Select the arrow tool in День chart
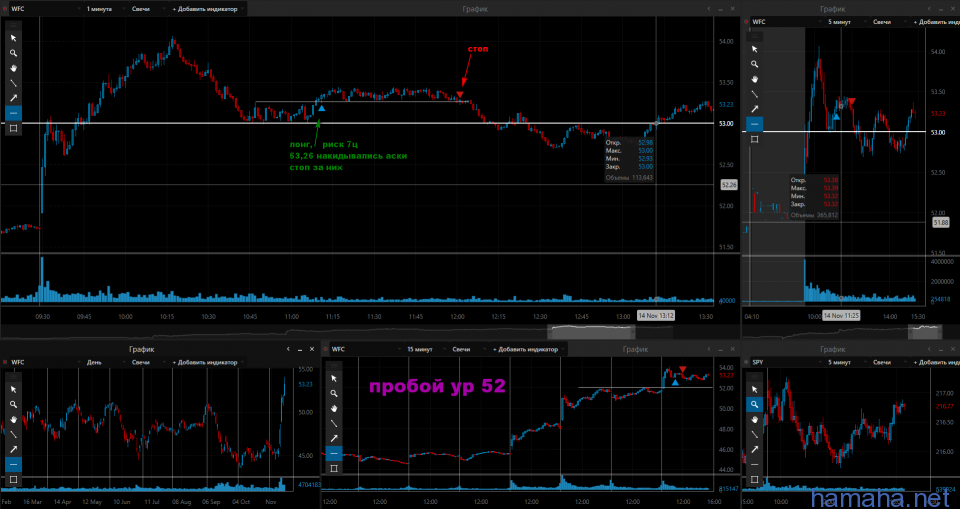Viewport: 960px width, 509px height. [x=13, y=450]
